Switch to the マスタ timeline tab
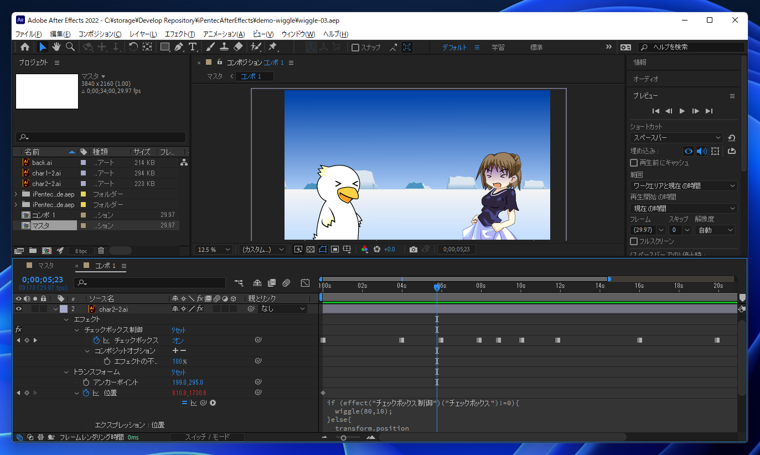 point(46,266)
